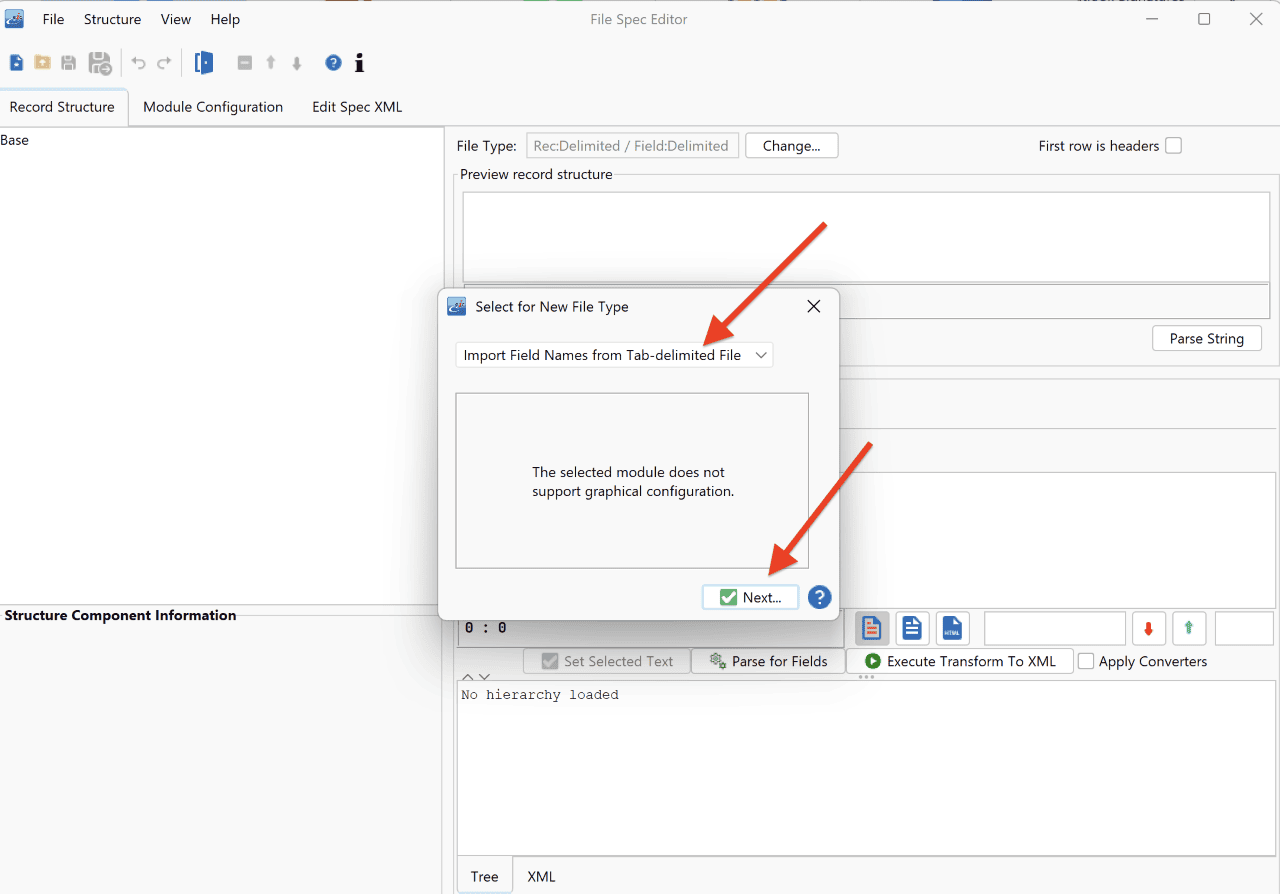Click the Structure Component Information heading

pyautogui.click(x=121, y=615)
